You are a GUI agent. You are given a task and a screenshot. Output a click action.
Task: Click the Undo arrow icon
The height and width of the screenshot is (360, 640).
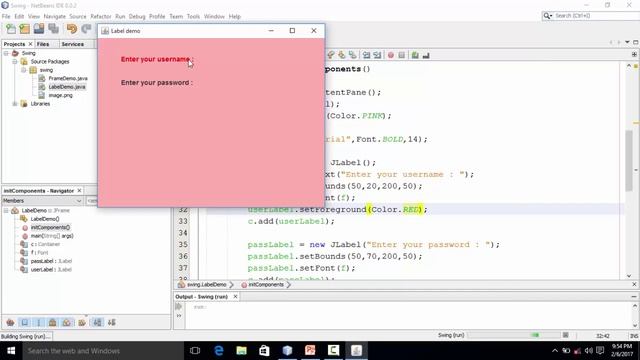(x=72, y=29)
